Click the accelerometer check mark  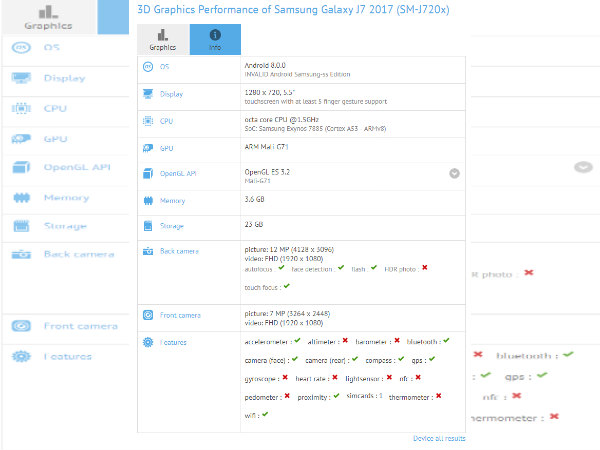tap(297, 340)
